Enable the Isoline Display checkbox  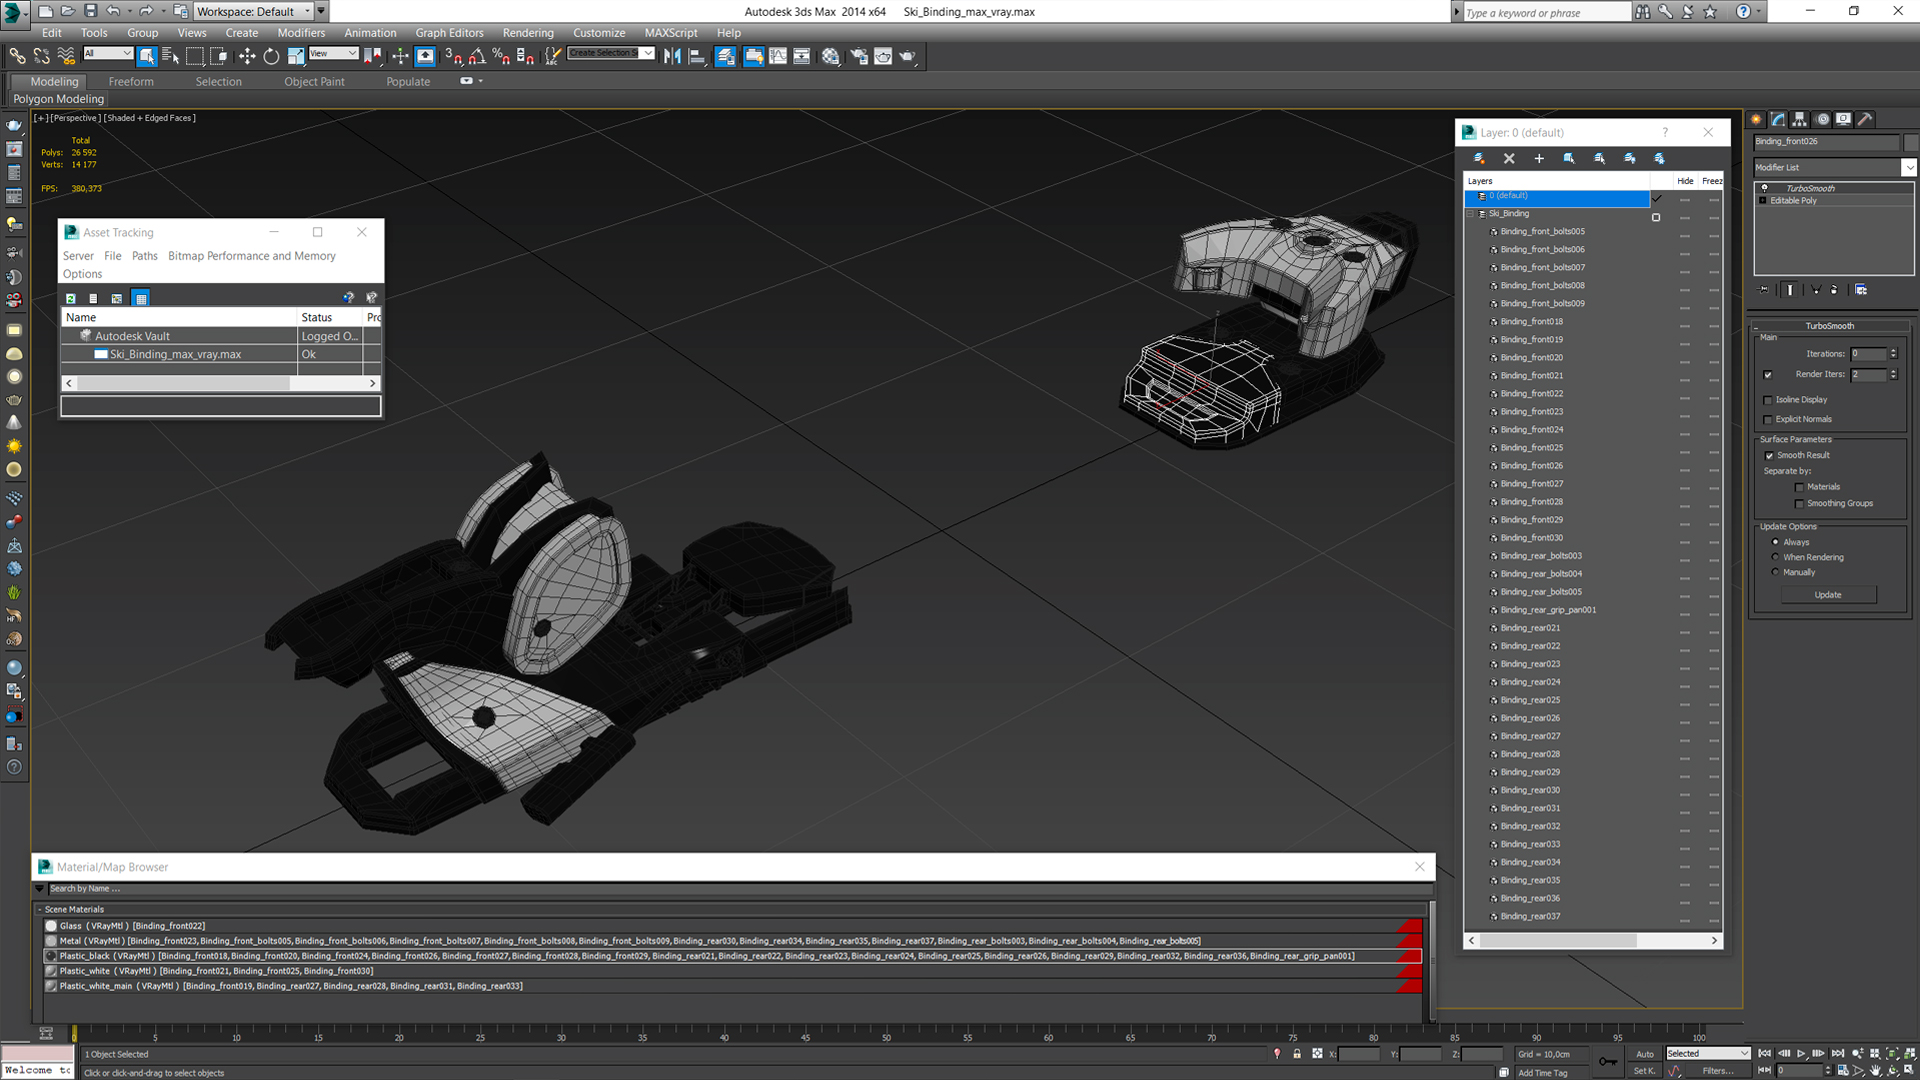pos(1768,400)
